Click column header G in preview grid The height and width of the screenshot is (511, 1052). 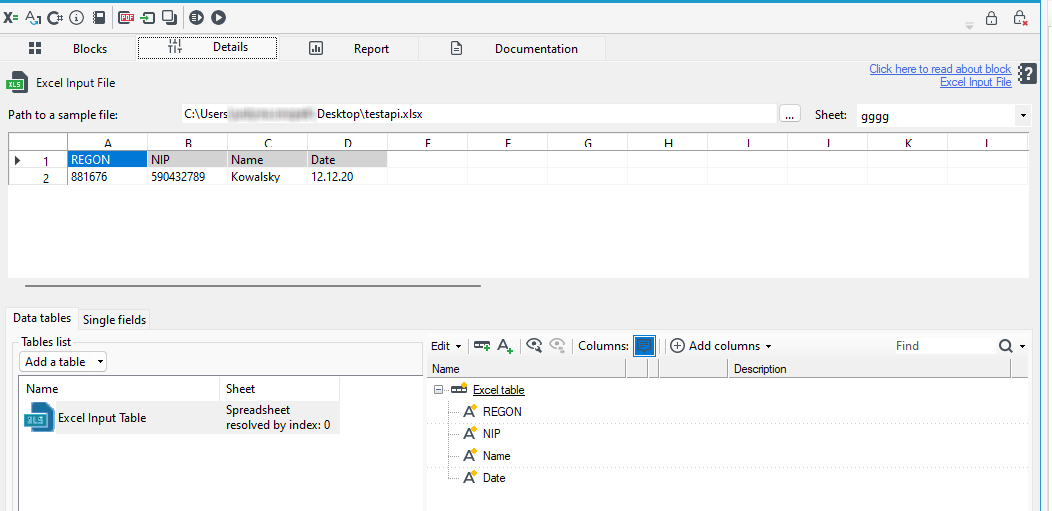pos(587,142)
